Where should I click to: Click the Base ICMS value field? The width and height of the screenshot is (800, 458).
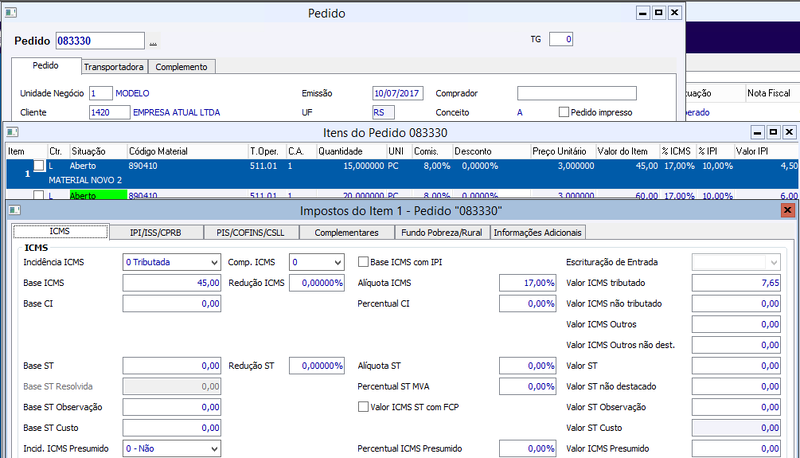(171, 283)
